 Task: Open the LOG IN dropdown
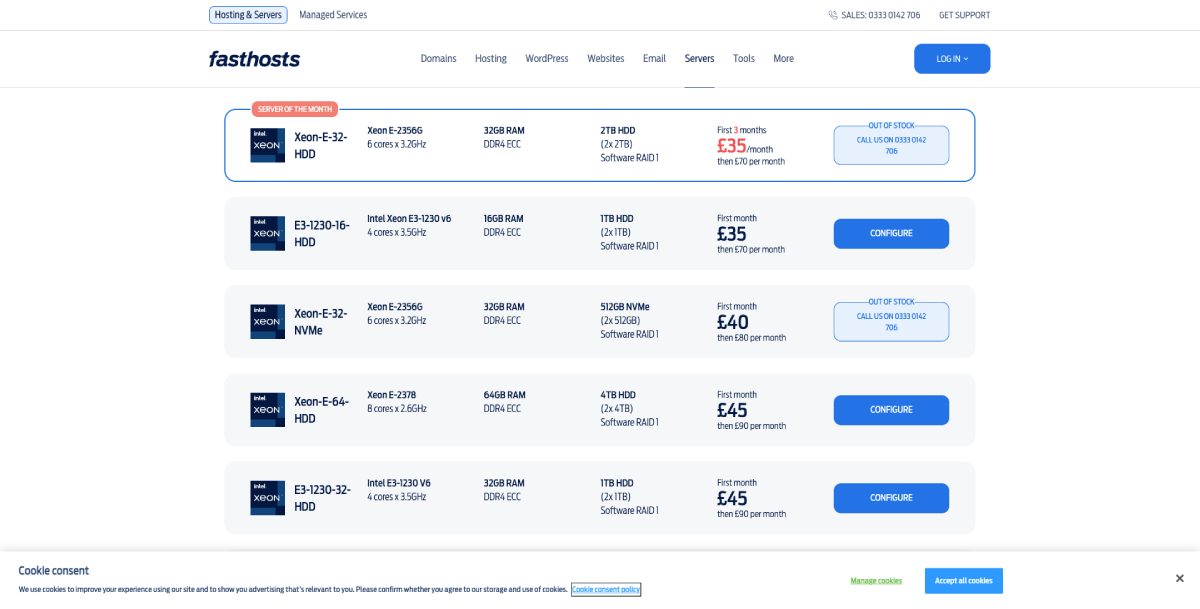coord(950,58)
